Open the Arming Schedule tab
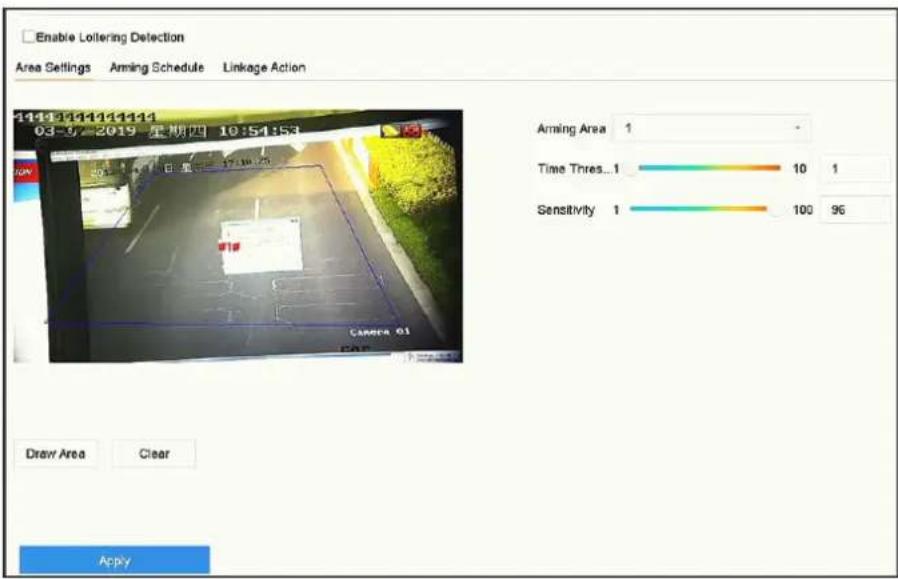Screen dimensions: 898x579 (156, 68)
